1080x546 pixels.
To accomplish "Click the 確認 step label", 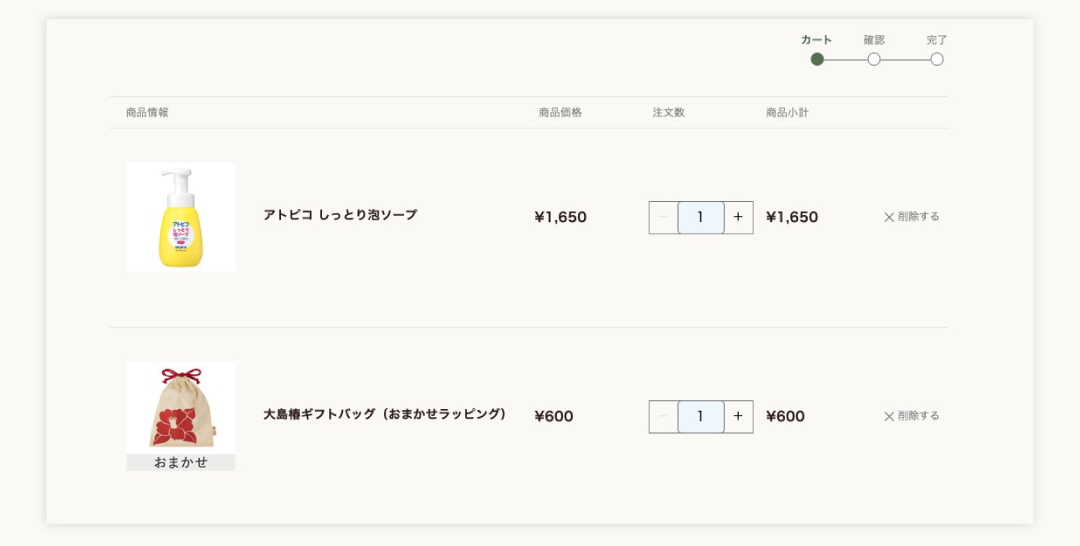I will [x=874, y=40].
